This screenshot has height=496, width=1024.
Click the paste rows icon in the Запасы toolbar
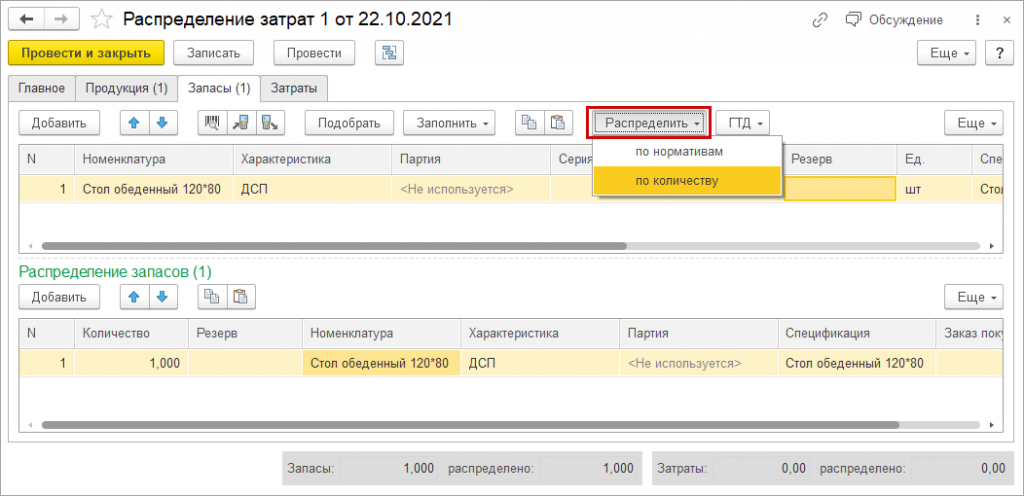point(557,123)
